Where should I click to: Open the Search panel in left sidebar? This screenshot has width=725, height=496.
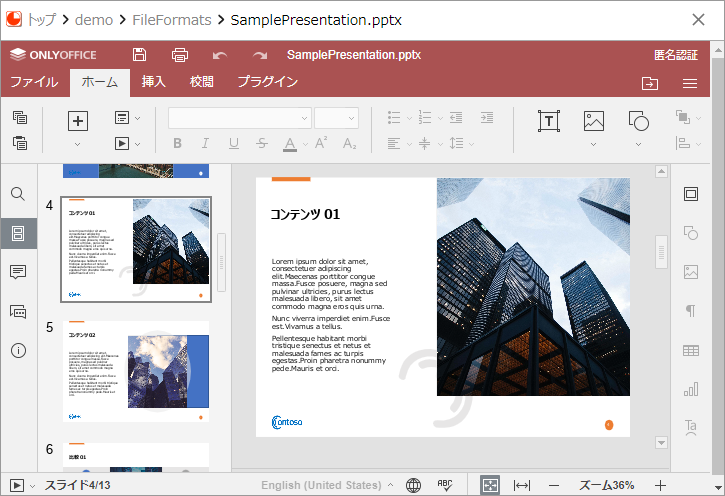pos(18,194)
